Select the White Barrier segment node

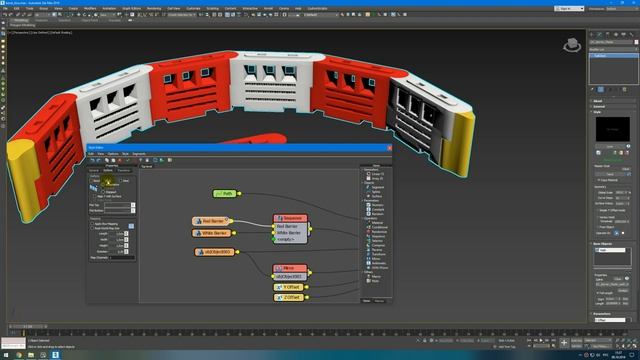(211, 233)
